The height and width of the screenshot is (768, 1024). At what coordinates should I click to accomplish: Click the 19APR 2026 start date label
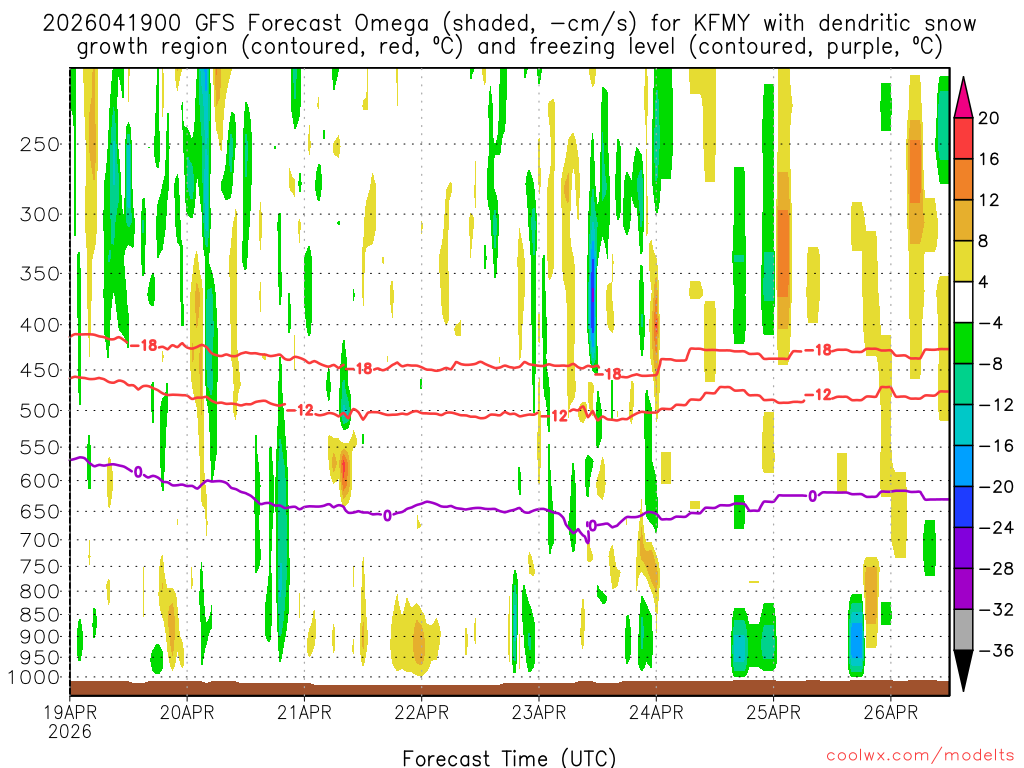(71, 722)
